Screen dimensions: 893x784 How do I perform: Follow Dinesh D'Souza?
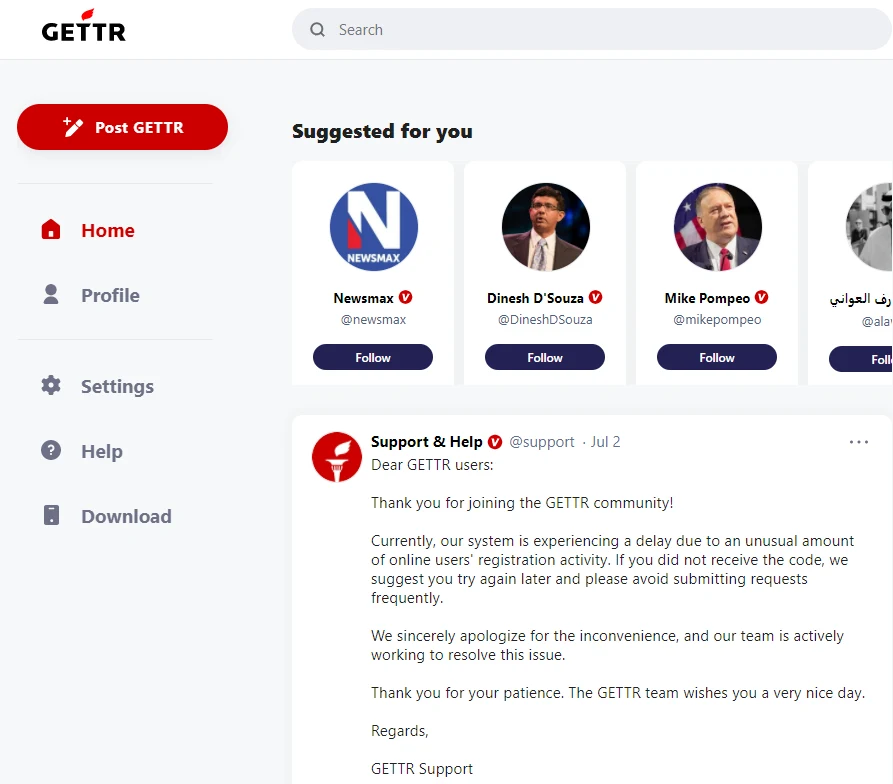coord(545,356)
